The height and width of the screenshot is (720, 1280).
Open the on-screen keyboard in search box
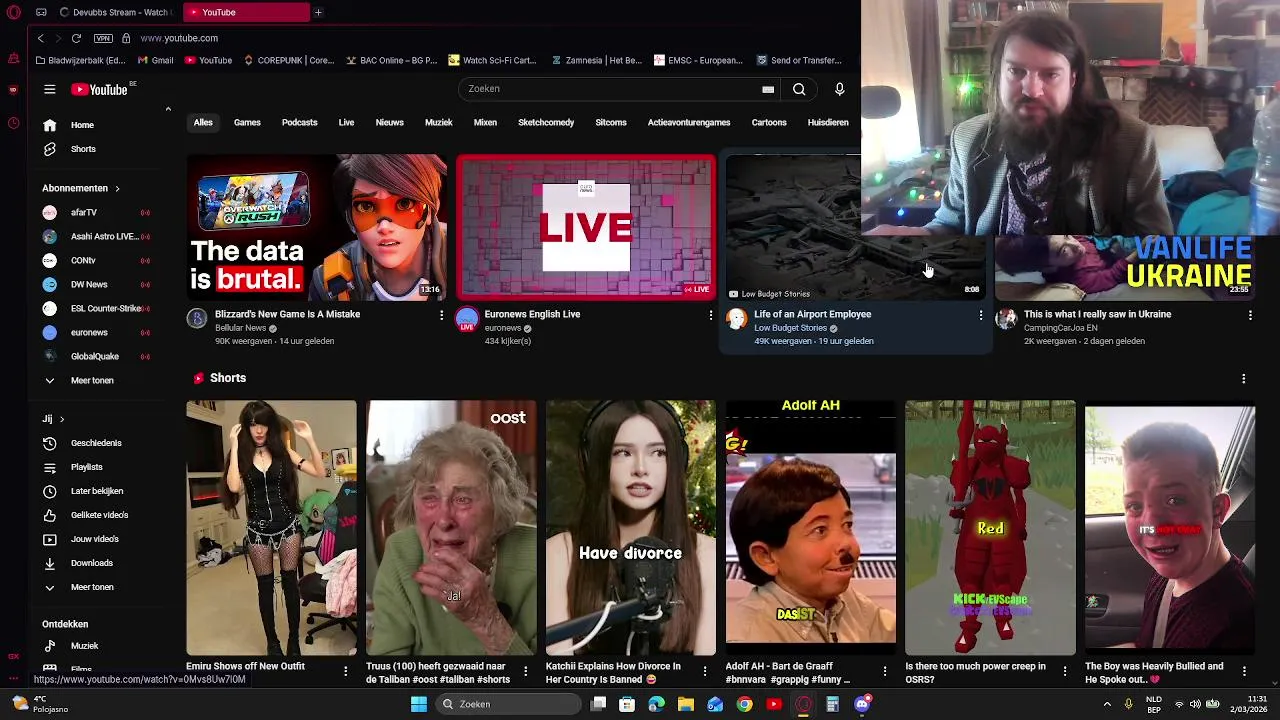pos(768,89)
